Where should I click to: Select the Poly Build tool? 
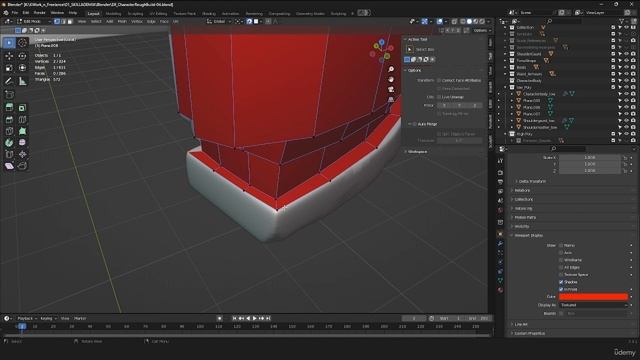tap(22, 131)
